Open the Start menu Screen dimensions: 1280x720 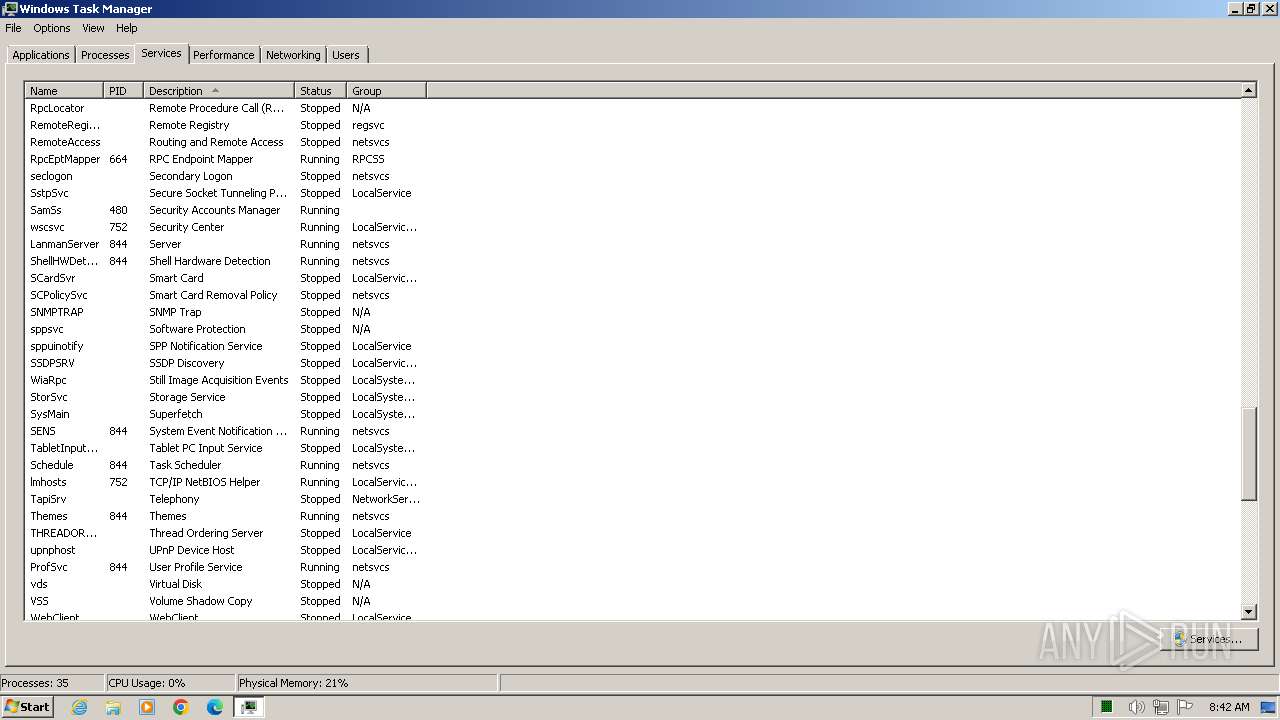(28, 707)
